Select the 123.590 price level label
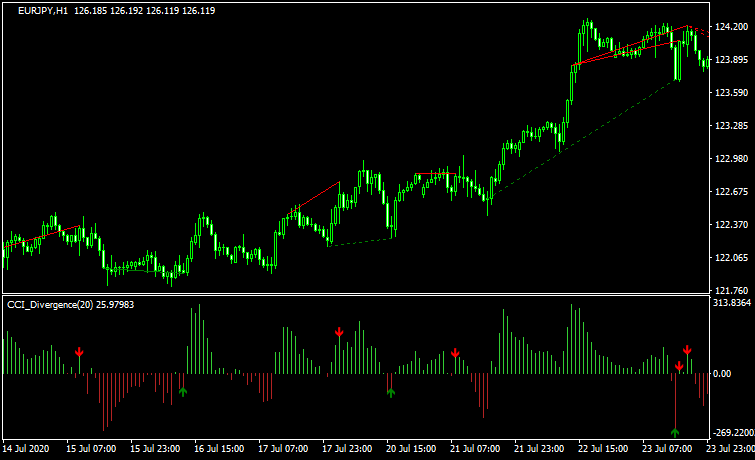This screenshot has height=460, width=755. (x=732, y=94)
